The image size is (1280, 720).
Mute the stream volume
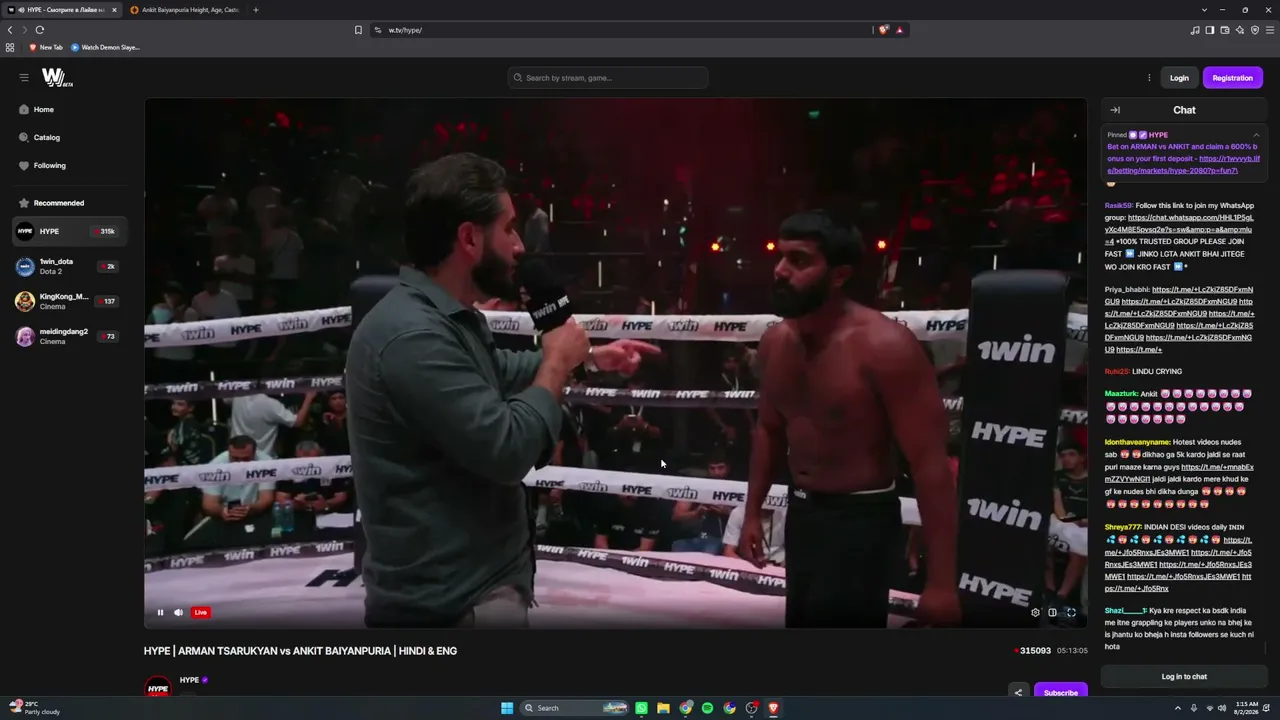[179, 612]
